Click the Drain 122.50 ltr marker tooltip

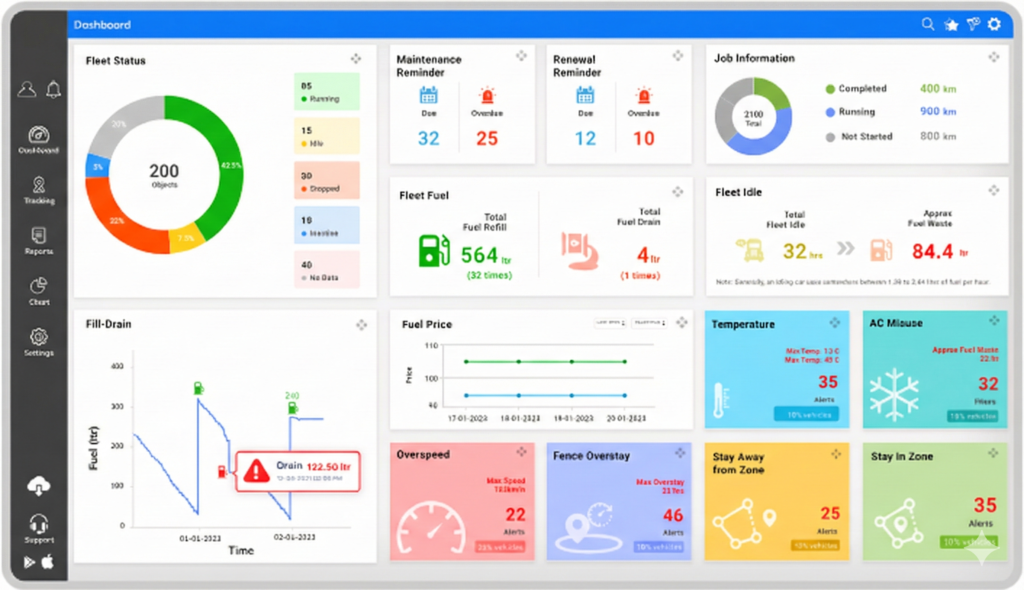297,470
